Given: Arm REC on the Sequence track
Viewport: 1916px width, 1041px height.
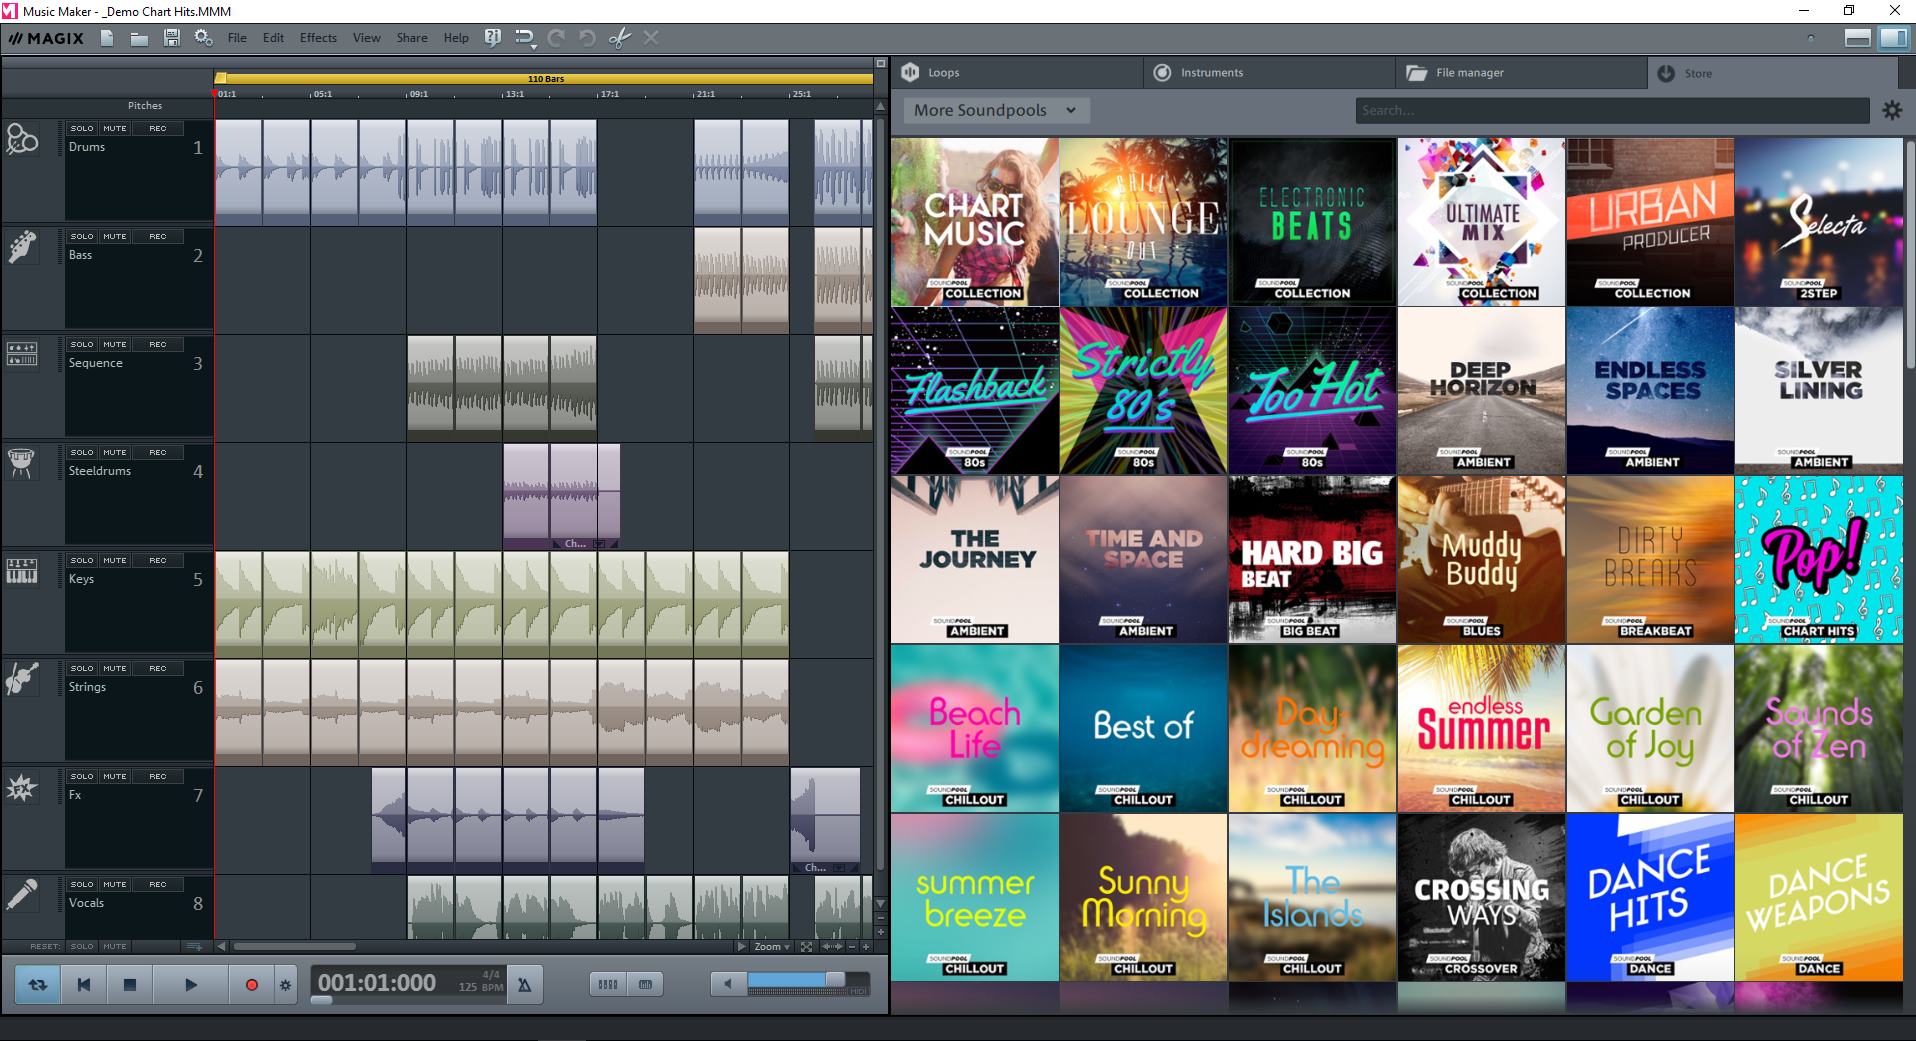Looking at the screenshot, I should pyautogui.click(x=158, y=344).
